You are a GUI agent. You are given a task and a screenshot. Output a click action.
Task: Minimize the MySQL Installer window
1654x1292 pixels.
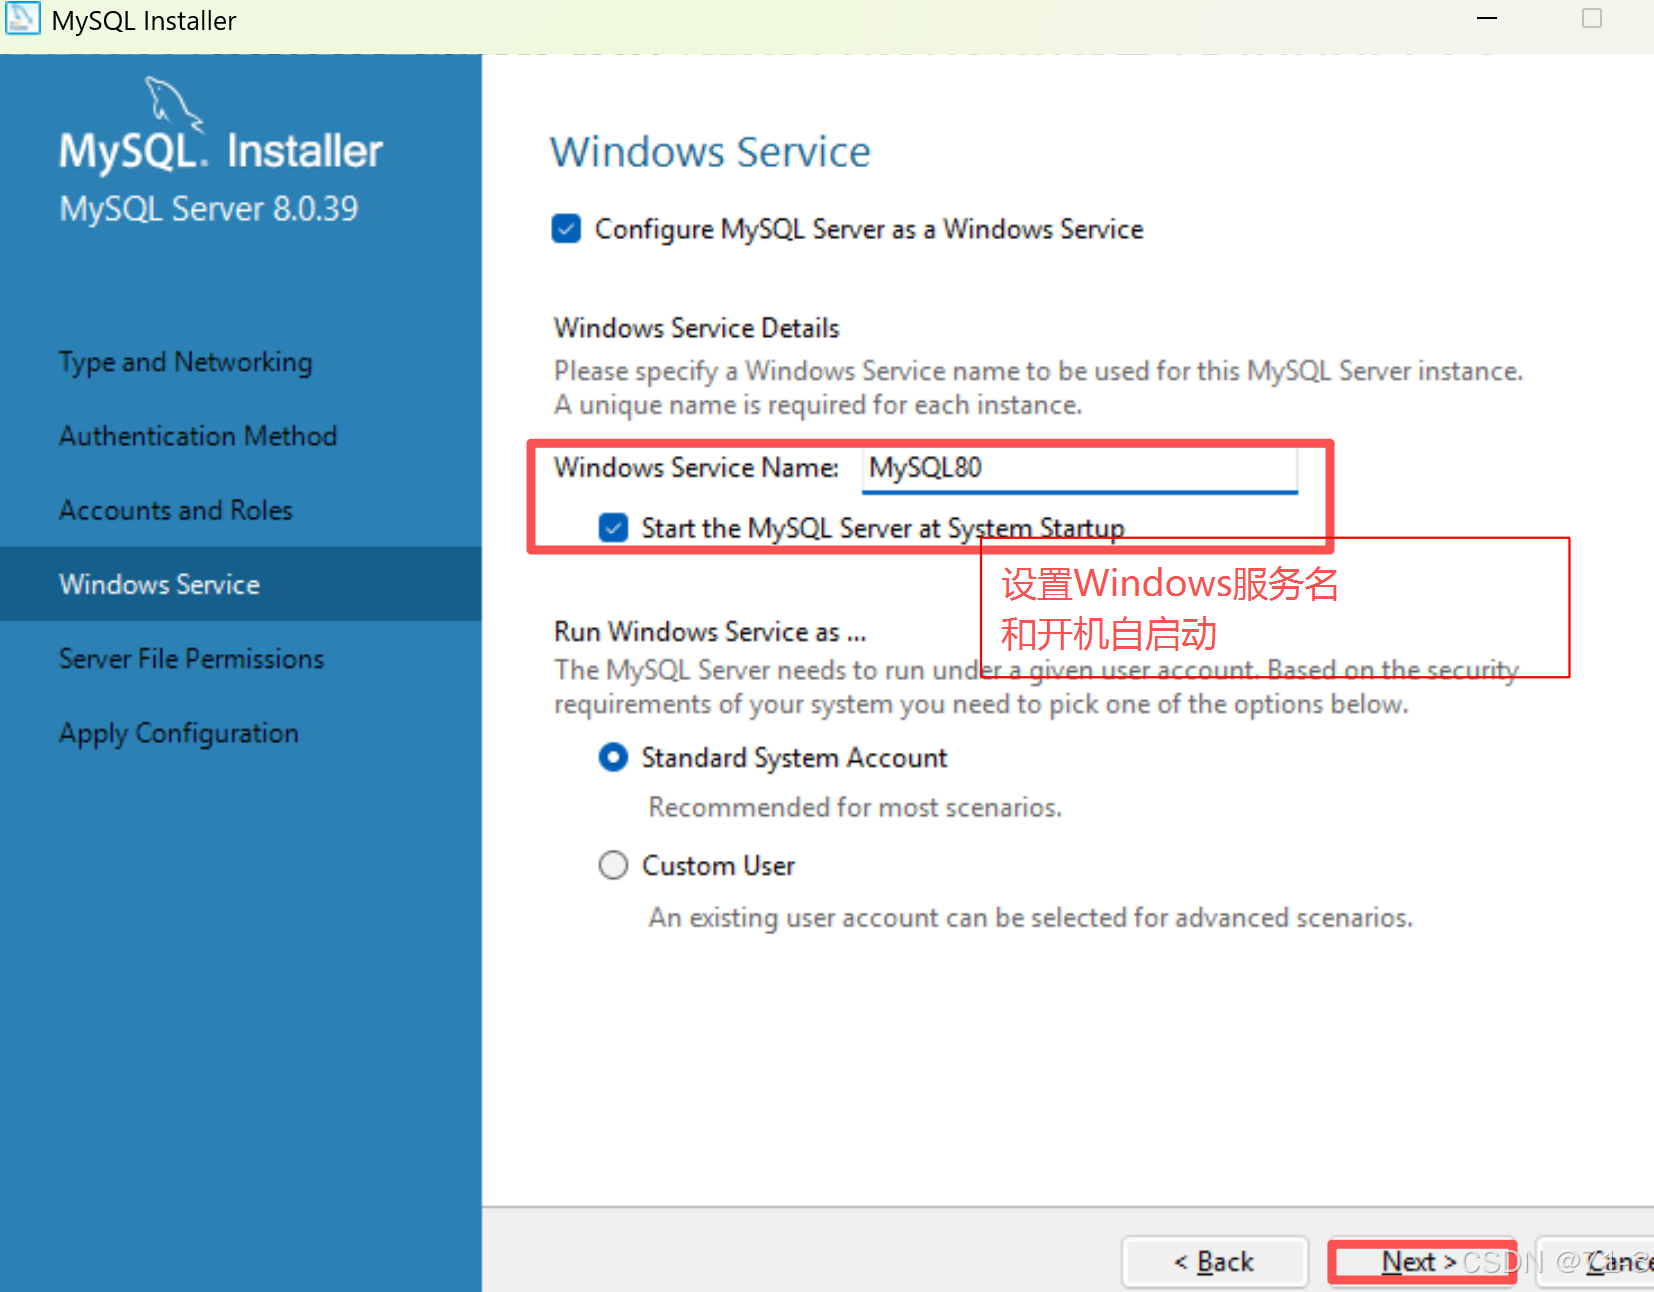pyautogui.click(x=1487, y=19)
